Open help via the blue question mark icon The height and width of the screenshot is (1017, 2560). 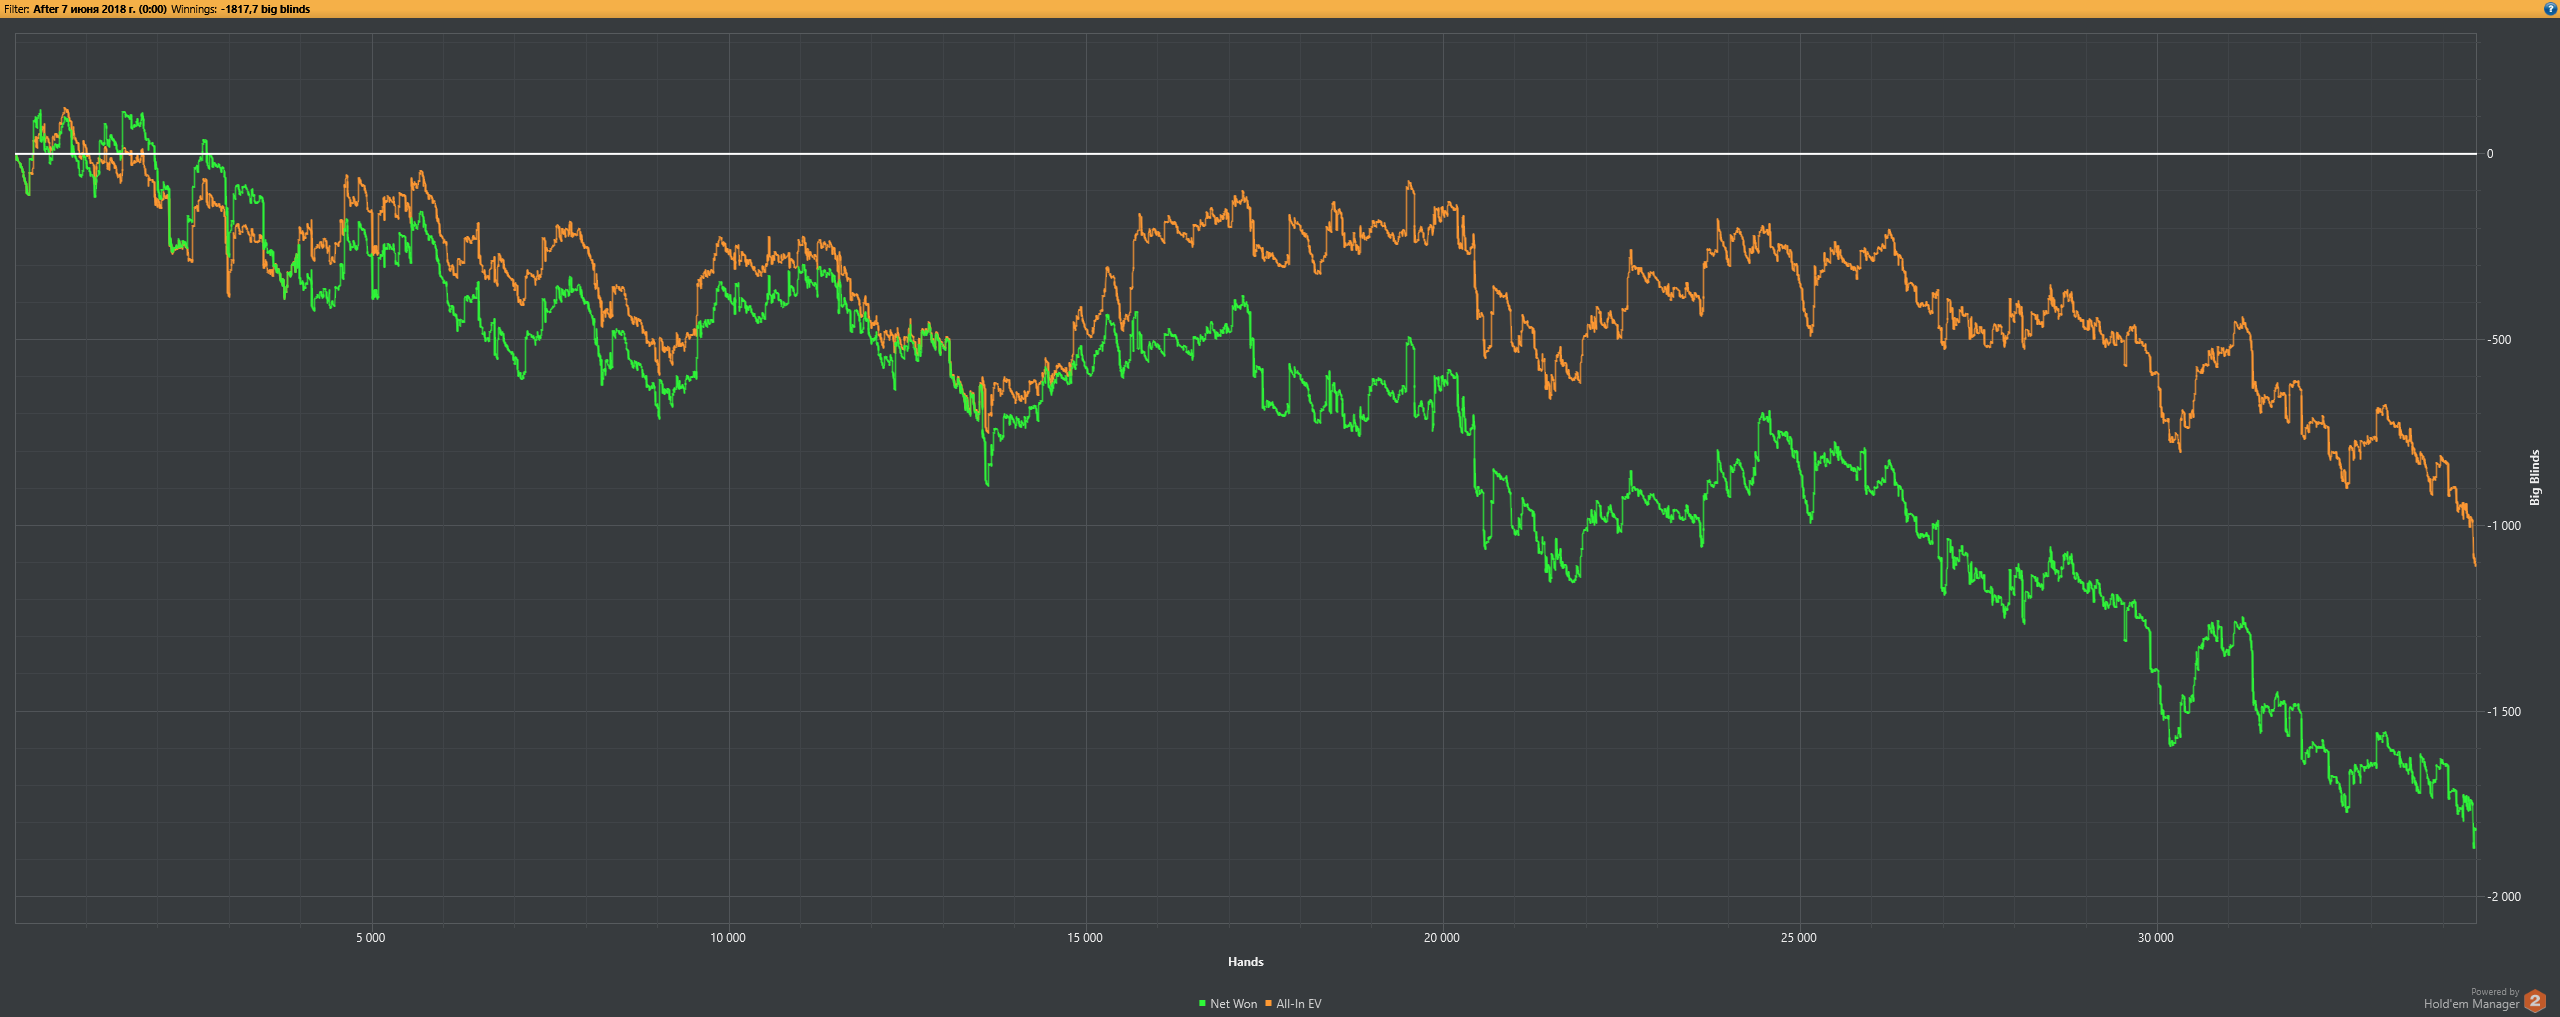[x=2550, y=9]
